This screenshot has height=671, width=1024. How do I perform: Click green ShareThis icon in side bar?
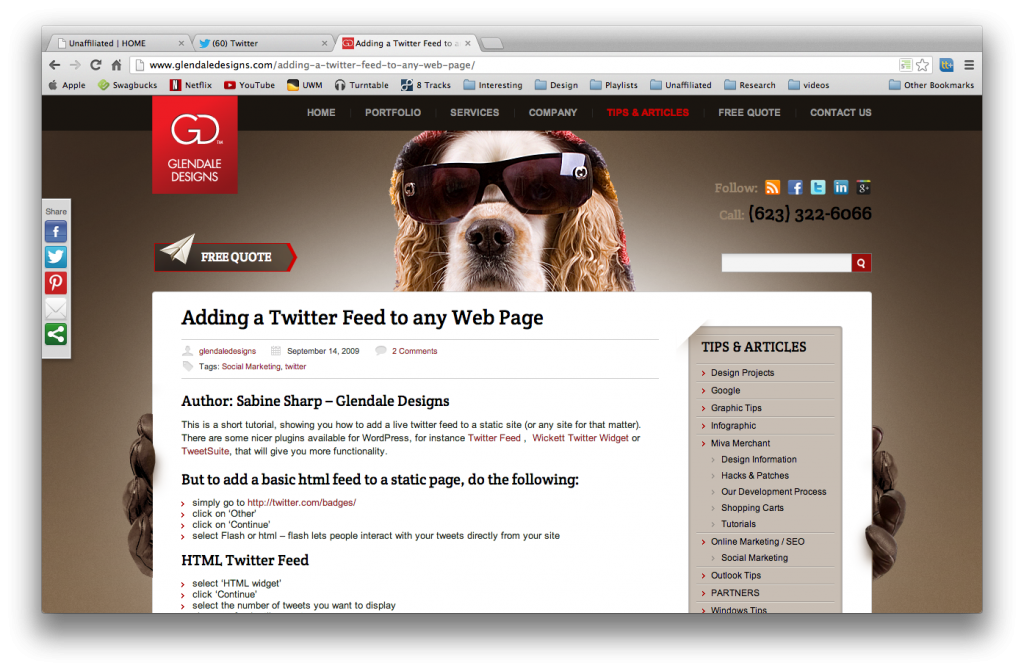click(x=56, y=334)
